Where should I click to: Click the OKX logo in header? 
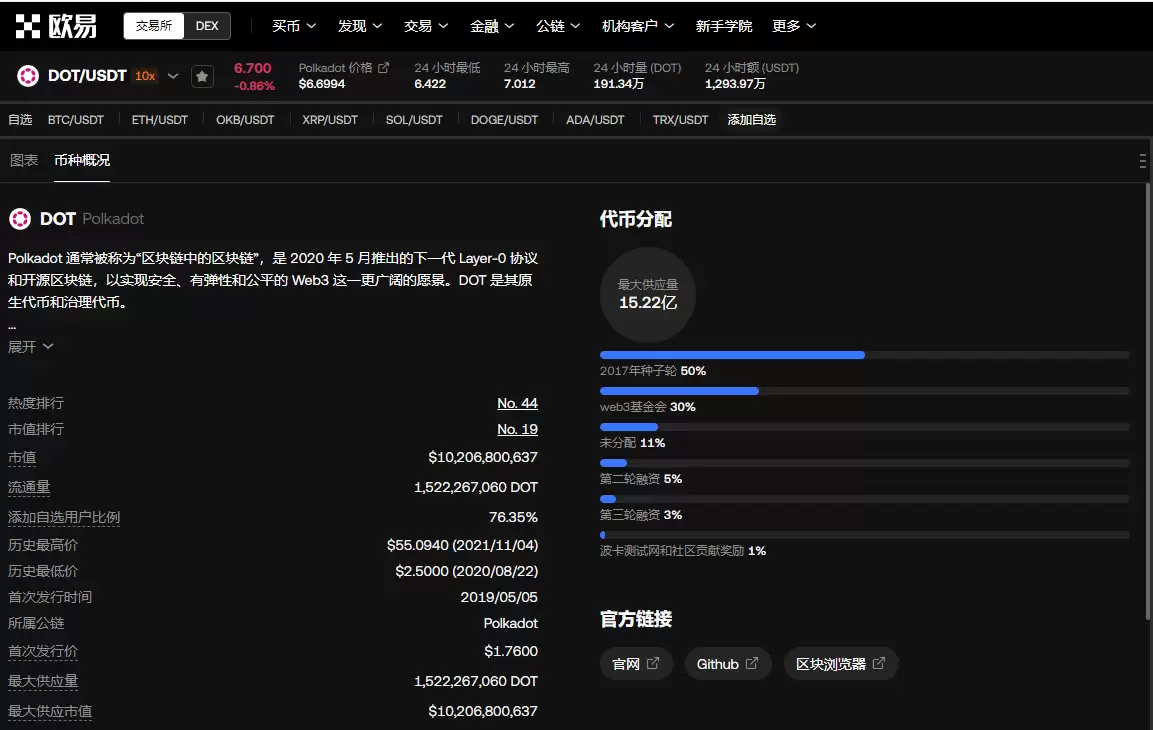click(56, 26)
